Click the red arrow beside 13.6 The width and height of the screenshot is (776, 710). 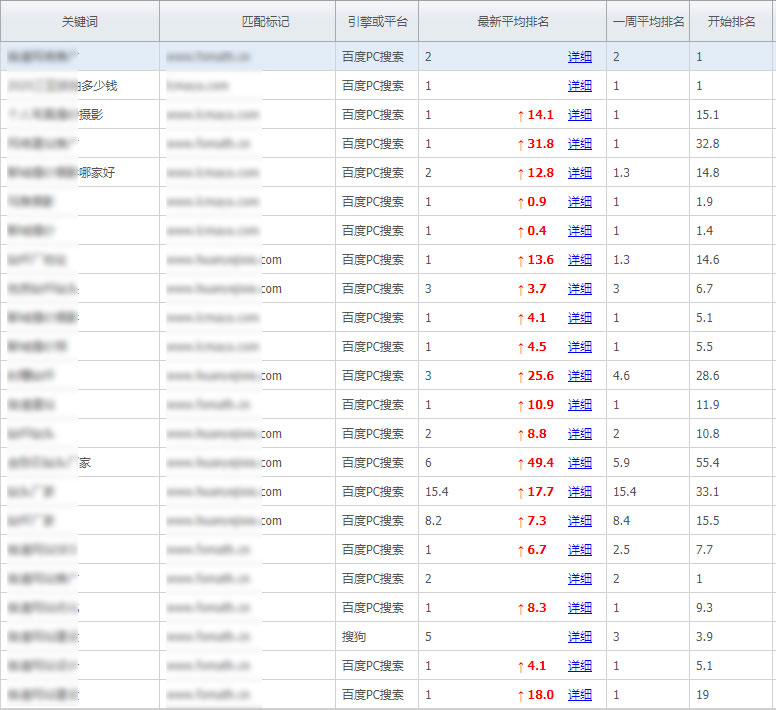coord(520,260)
